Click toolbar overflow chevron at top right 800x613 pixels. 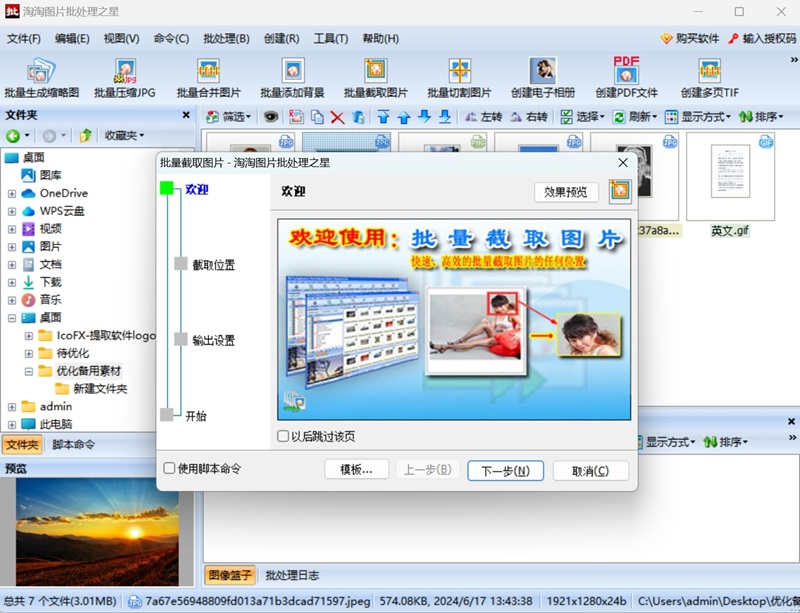pos(793,60)
